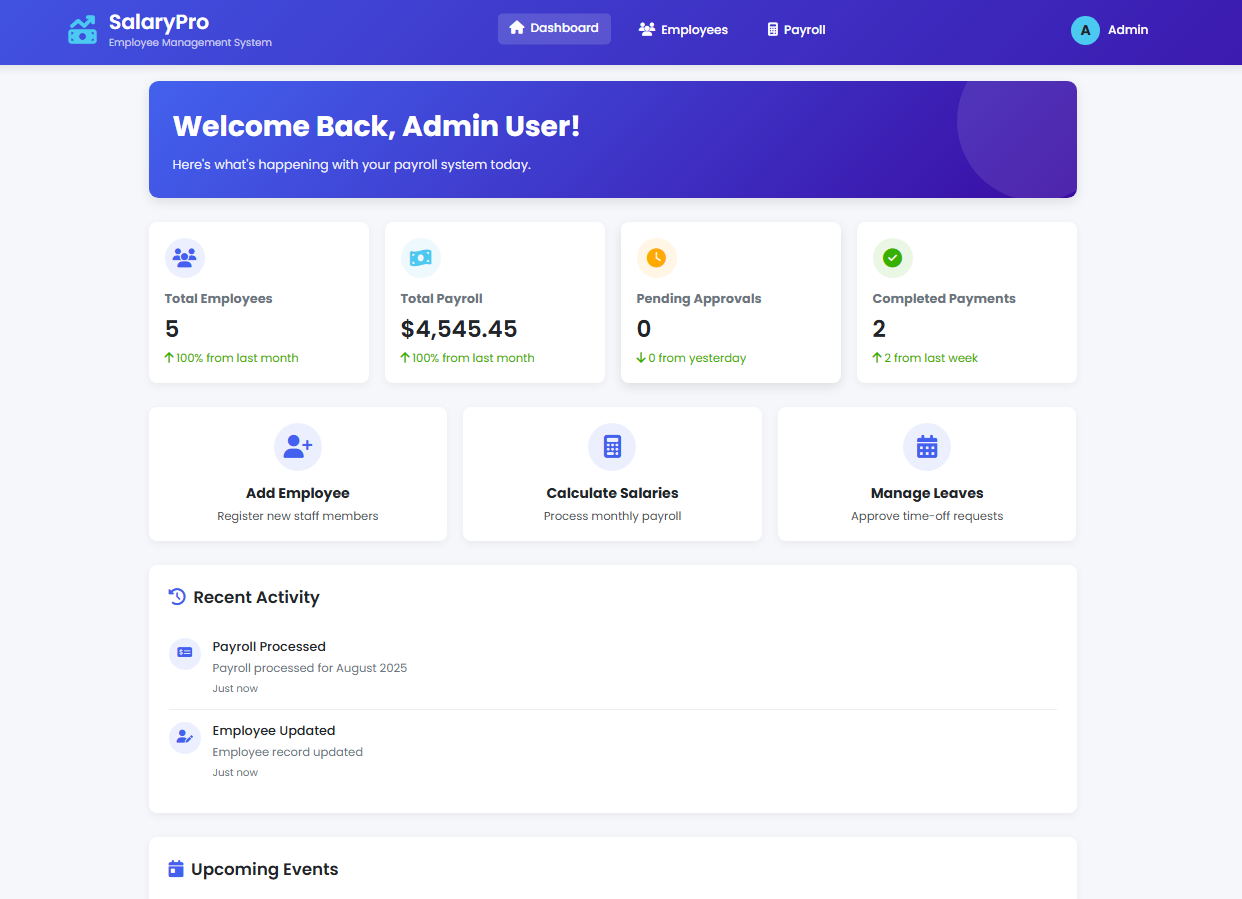This screenshot has width=1242, height=899.
Task: Switch to the Payroll navigation tab
Action: [796, 30]
